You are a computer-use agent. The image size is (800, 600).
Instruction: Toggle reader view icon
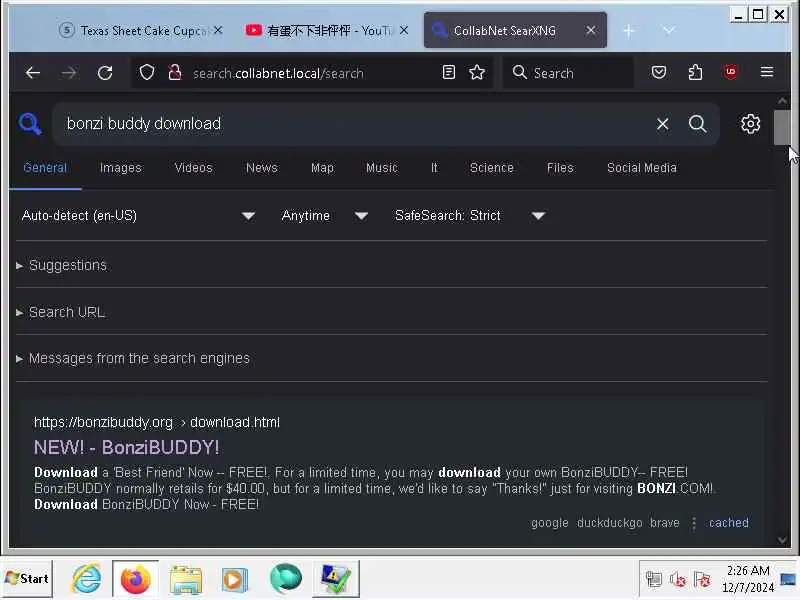click(448, 72)
